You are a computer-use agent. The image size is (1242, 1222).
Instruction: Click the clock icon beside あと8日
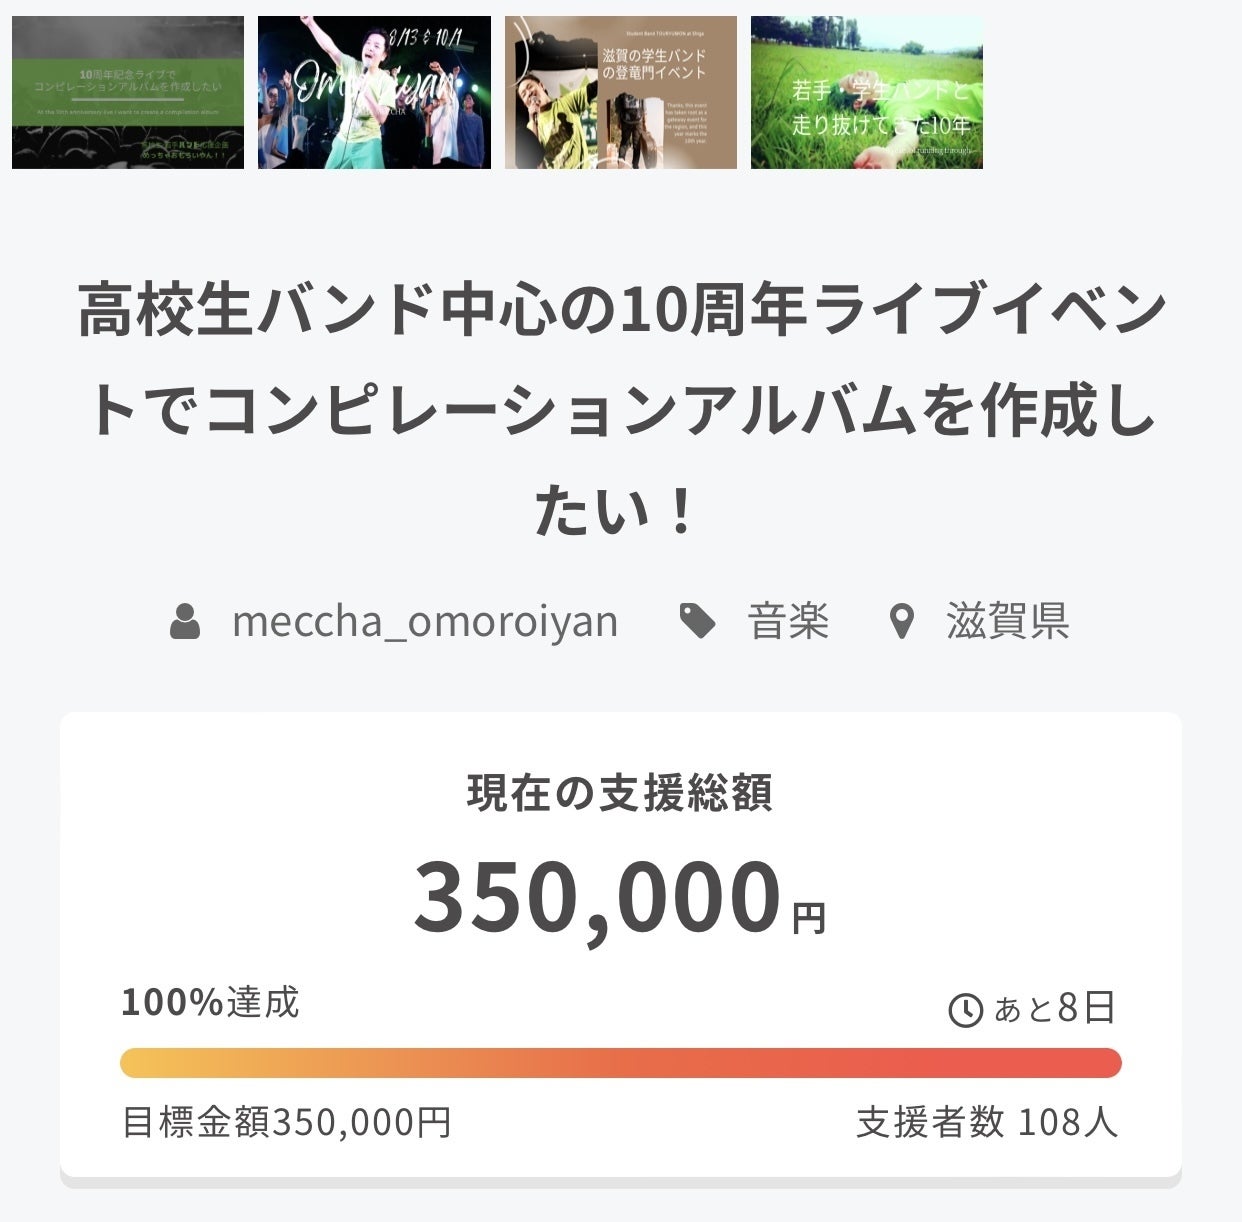point(965,1010)
